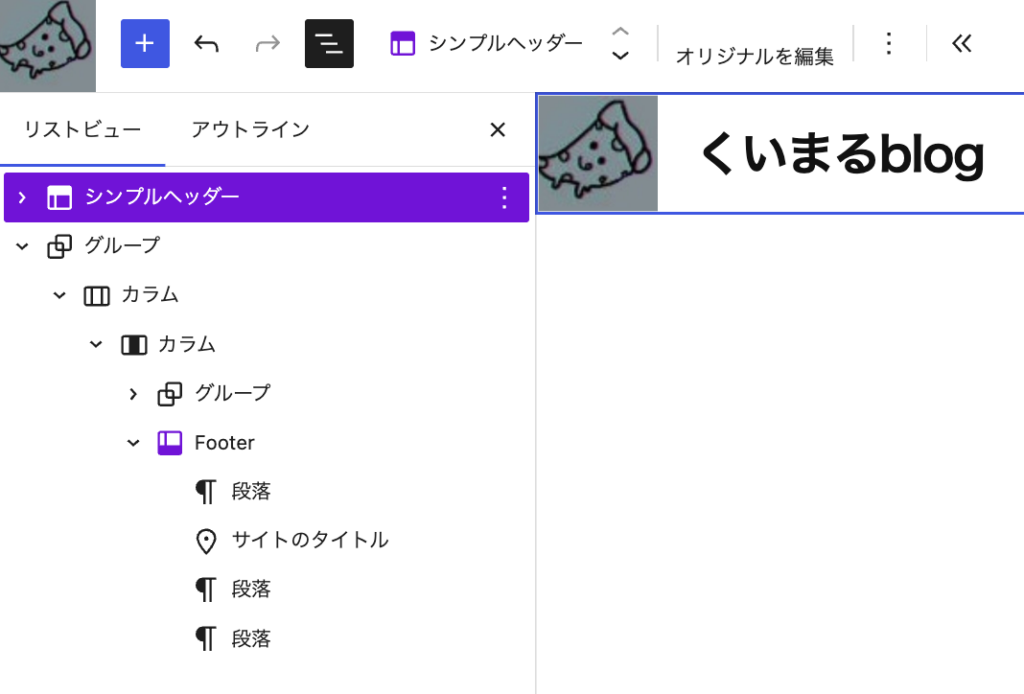Click the くいまるblog site title in canvas
This screenshot has height=694, width=1024.
click(841, 155)
